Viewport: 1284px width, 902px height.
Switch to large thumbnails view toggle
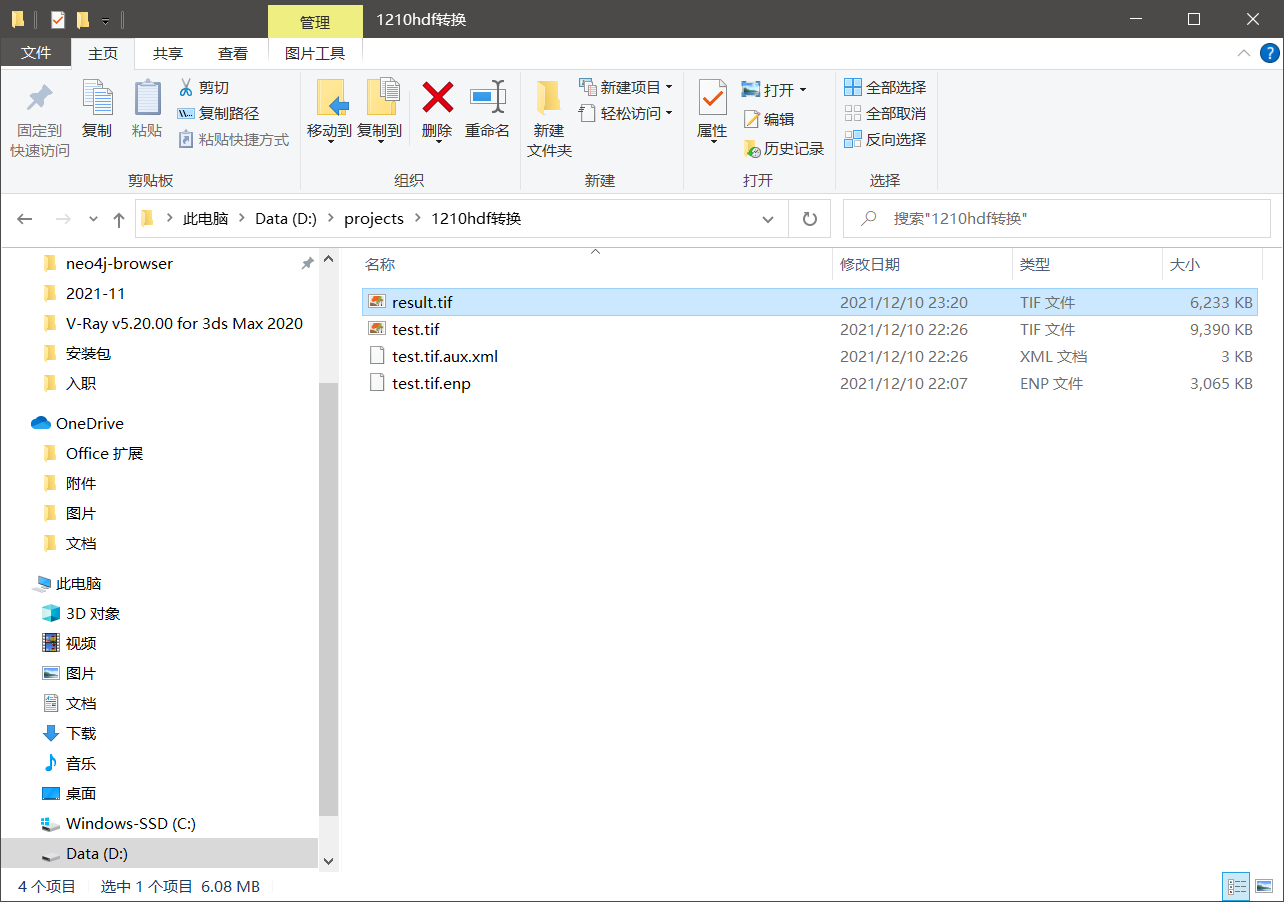(x=1264, y=886)
